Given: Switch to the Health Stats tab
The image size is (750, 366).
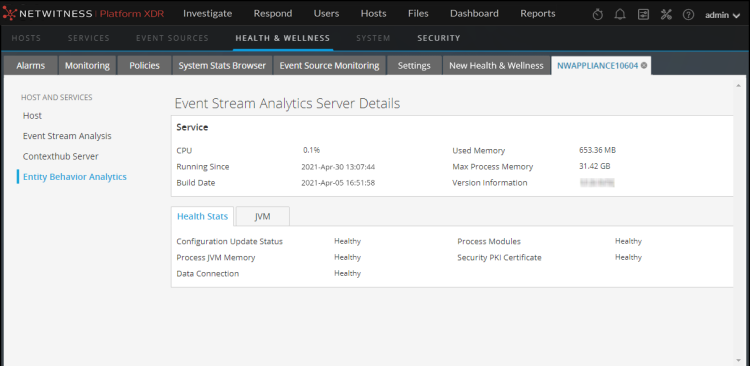Looking at the screenshot, I should click(202, 216).
